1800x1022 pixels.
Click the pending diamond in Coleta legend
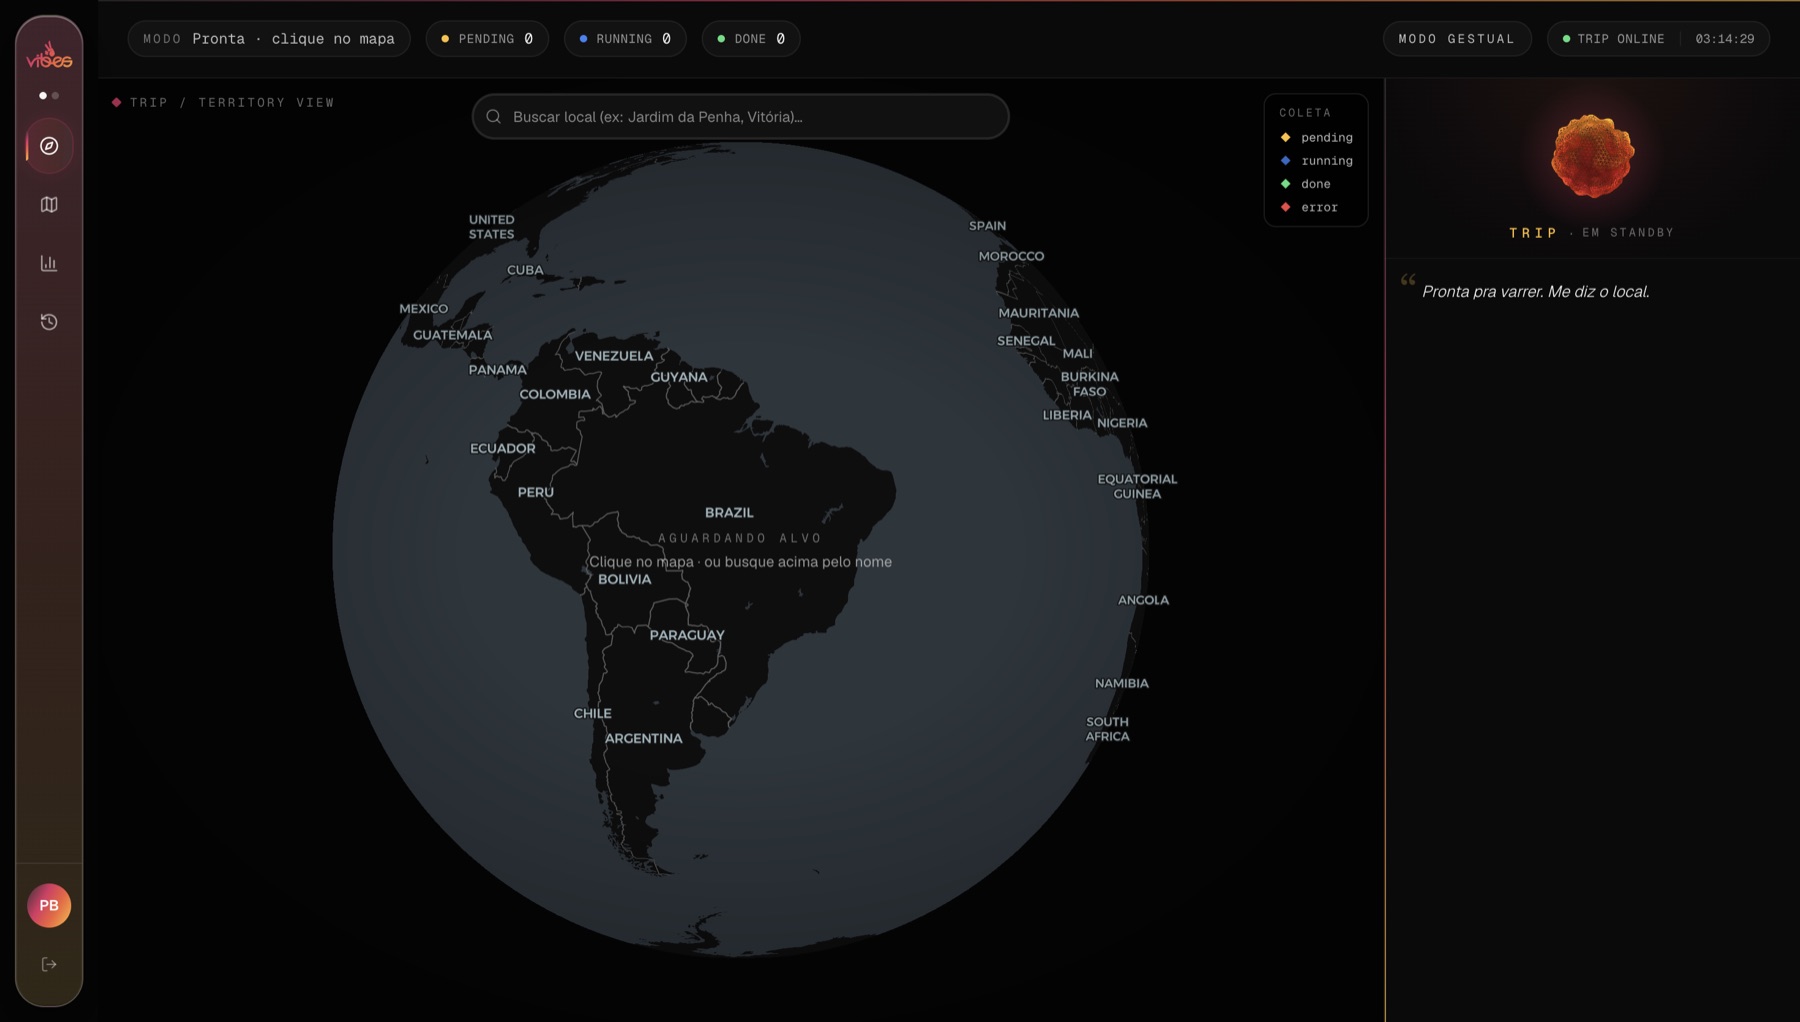pos(1286,137)
